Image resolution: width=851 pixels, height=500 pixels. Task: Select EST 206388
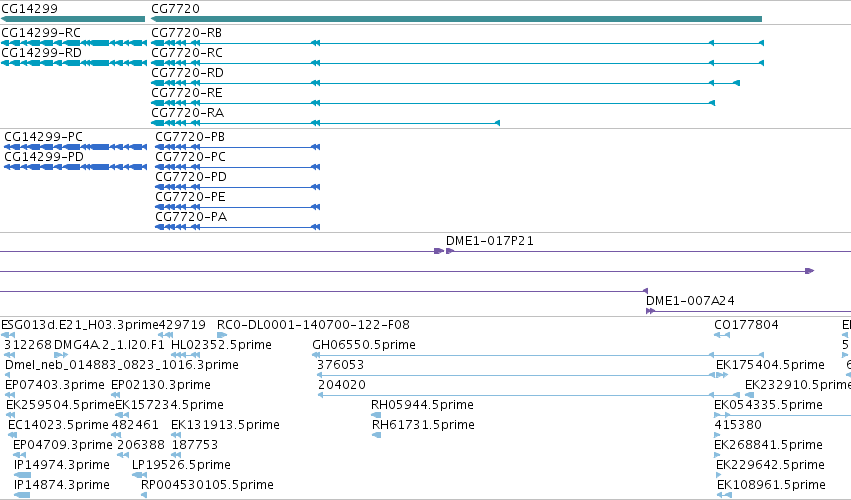pos(141,445)
